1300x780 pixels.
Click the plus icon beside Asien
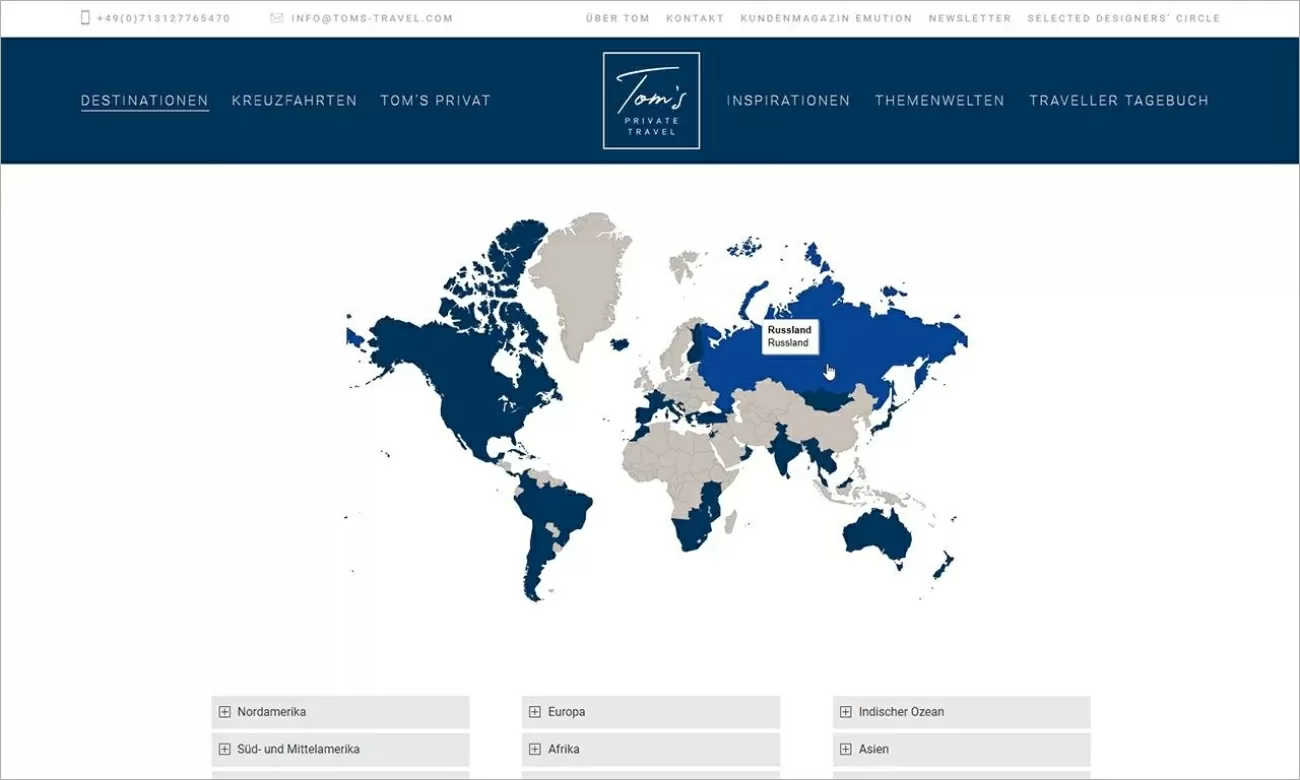[846, 749]
